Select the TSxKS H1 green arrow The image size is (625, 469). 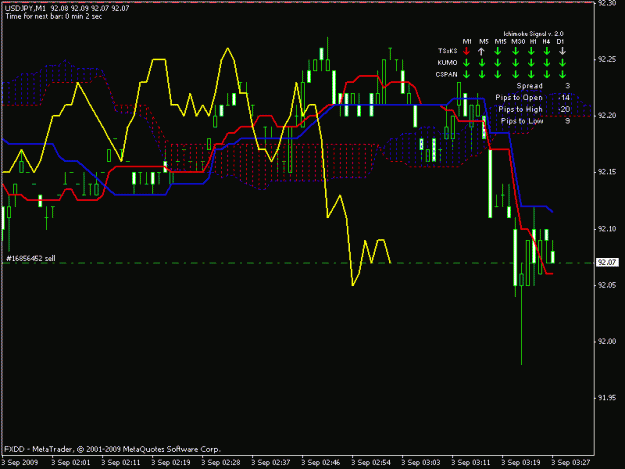[531, 51]
